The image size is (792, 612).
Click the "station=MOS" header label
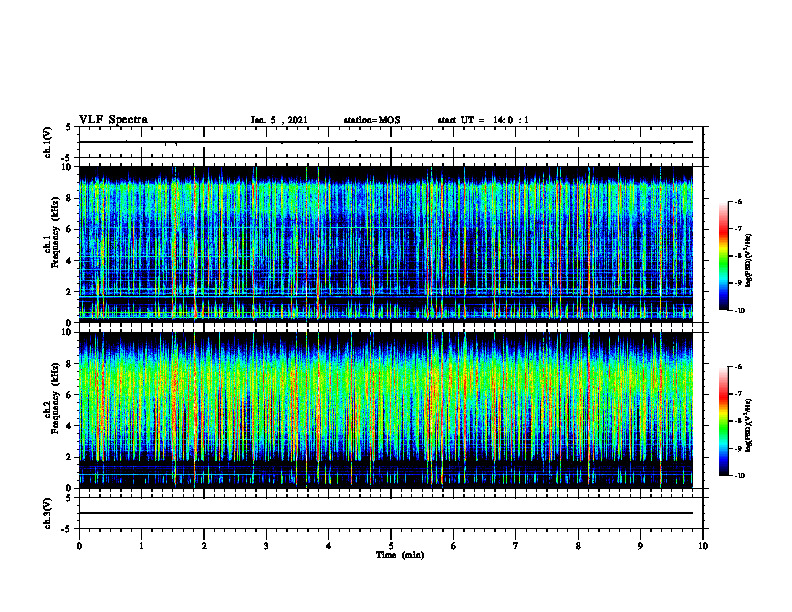tap(372, 120)
